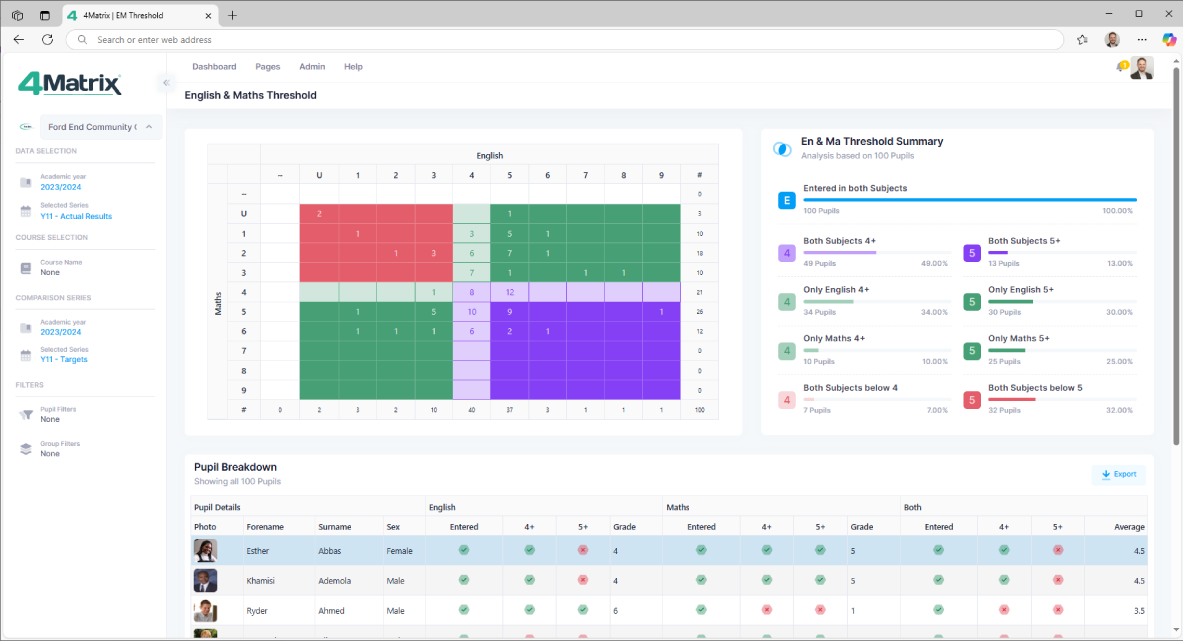Collapse the sidebar with the double-chevron icon
This screenshot has height=641, width=1183.
click(x=166, y=83)
